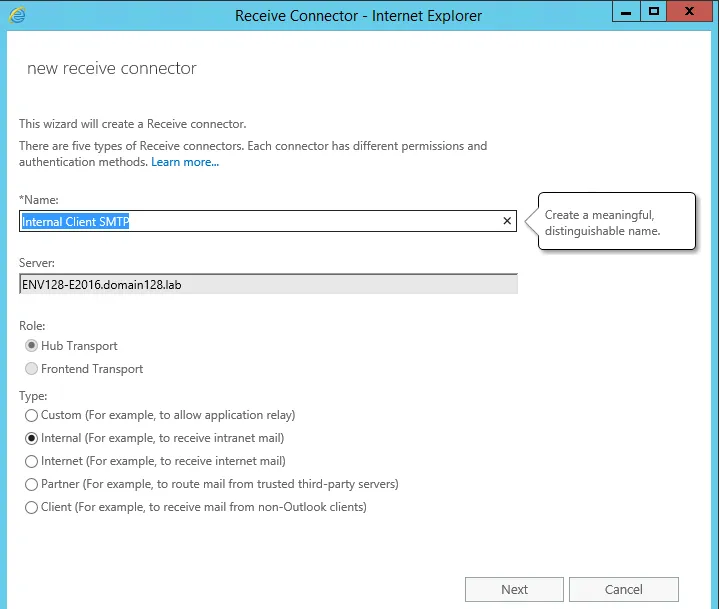Viewport: 719px width, 609px height.
Task: Maximize the Receive Connector window
Action: pyautogui.click(x=654, y=13)
